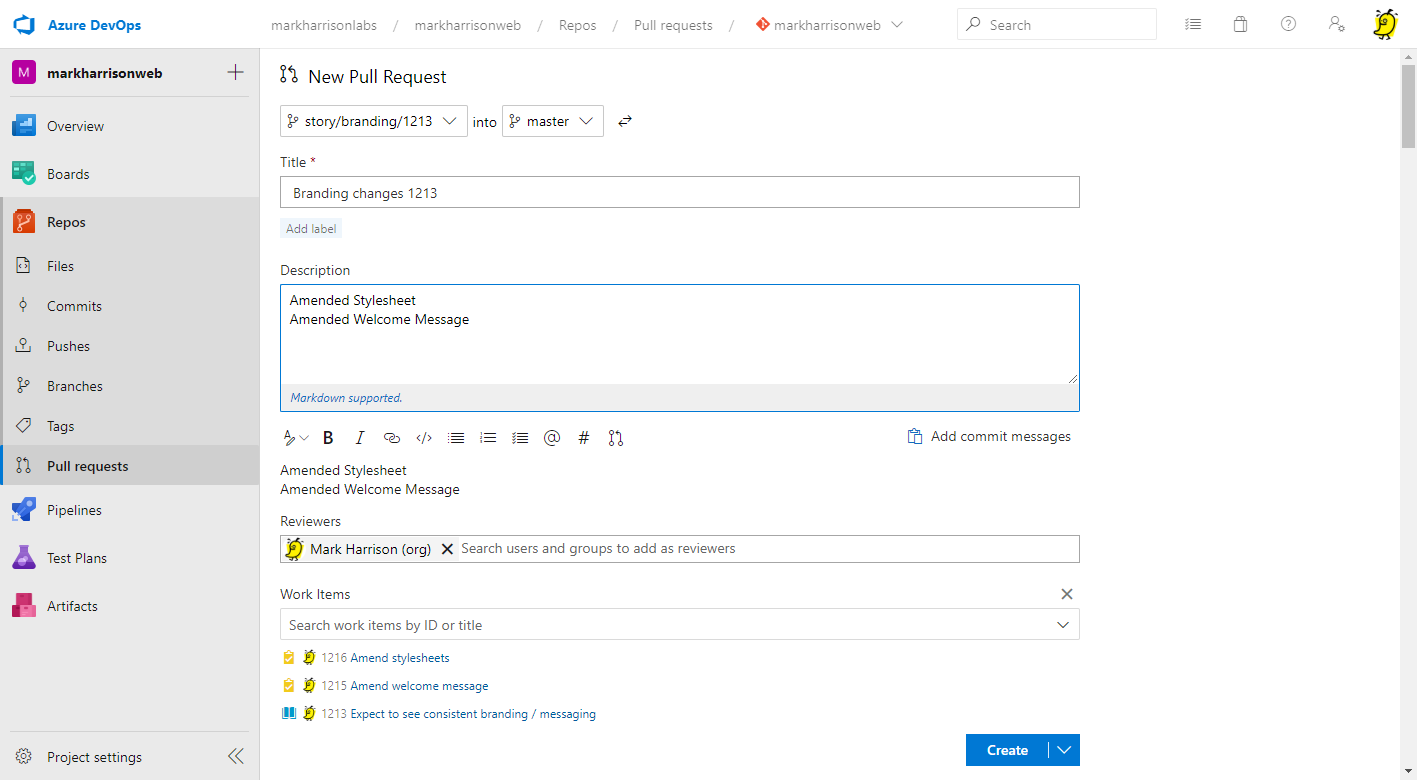Image resolution: width=1417 pixels, height=780 pixels.
Task: Open the Marketplace shopping bag icon
Action: tap(1240, 25)
